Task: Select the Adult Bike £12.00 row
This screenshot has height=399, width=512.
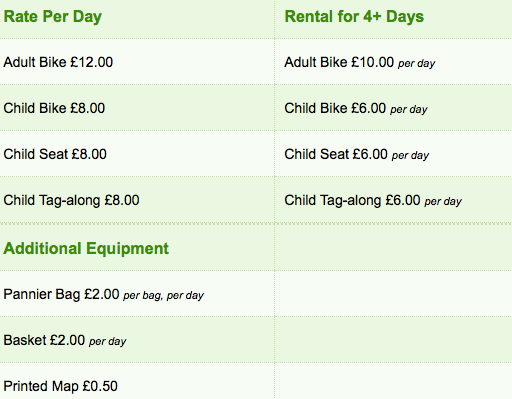Action: pyautogui.click(x=256, y=62)
